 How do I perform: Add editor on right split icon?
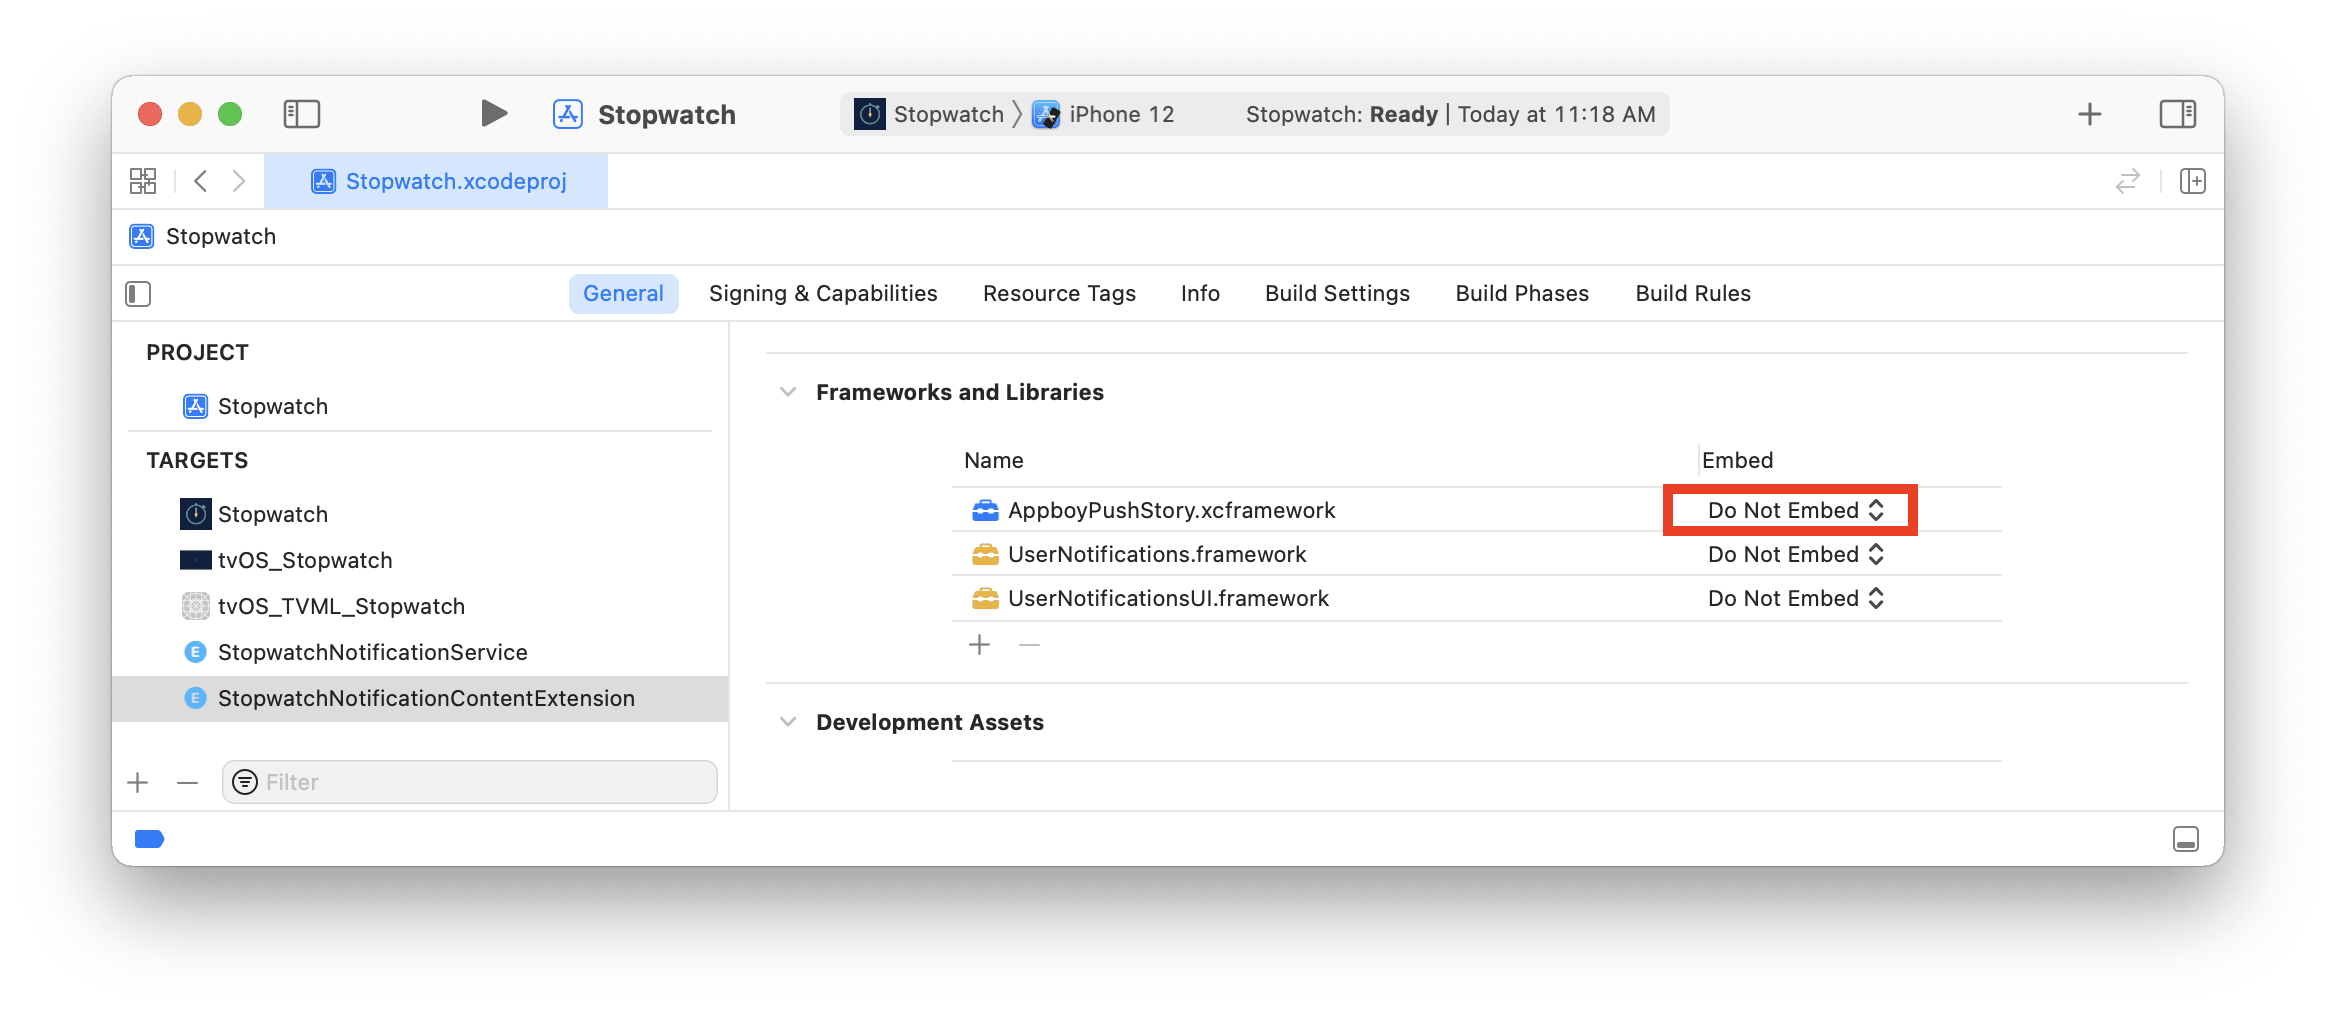[2192, 181]
